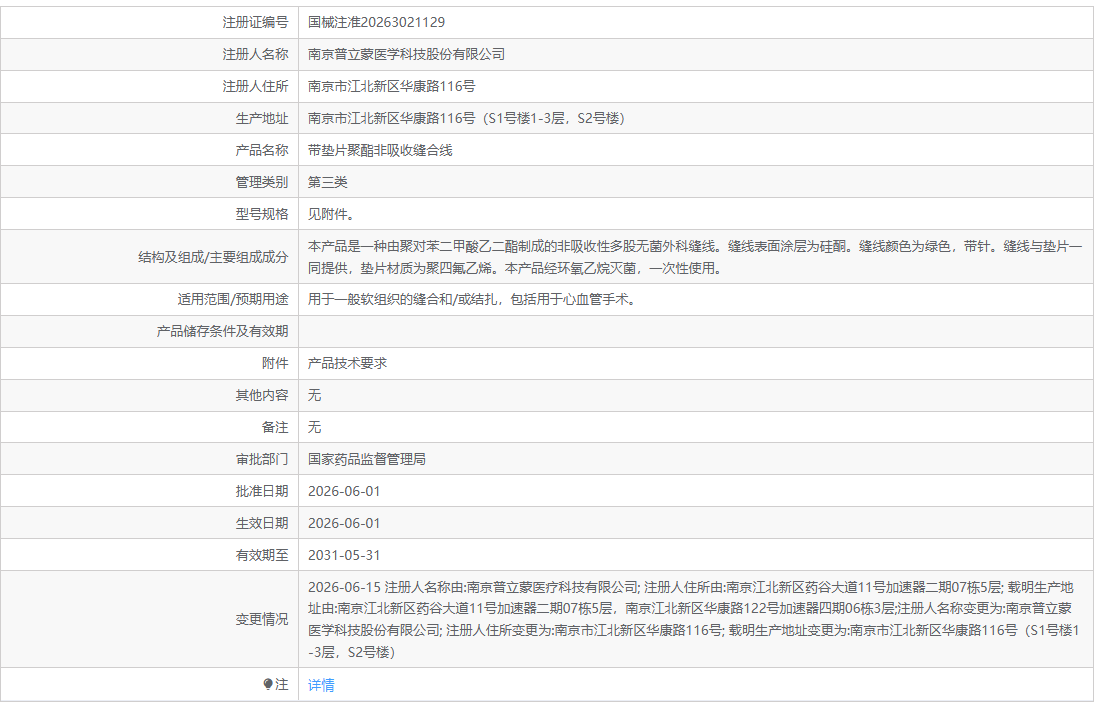The image size is (1100, 705).
Task: Click the 其他内容 label
Action: (x=262, y=396)
